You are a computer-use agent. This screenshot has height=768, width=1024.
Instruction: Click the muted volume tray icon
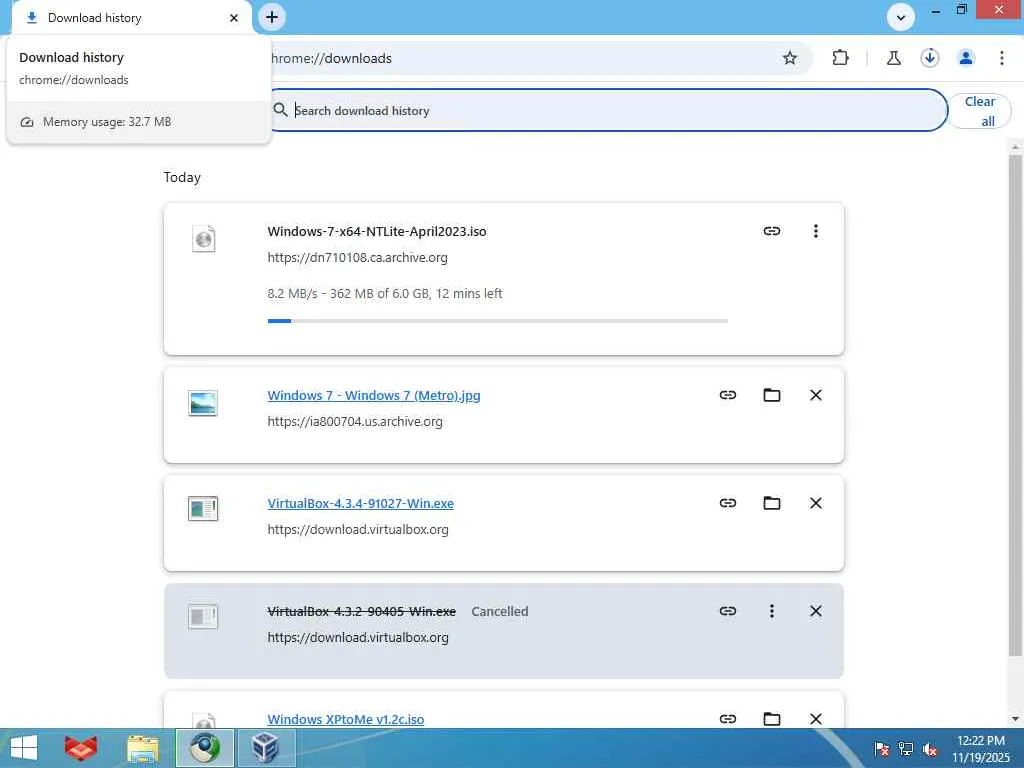pyautogui.click(x=930, y=748)
